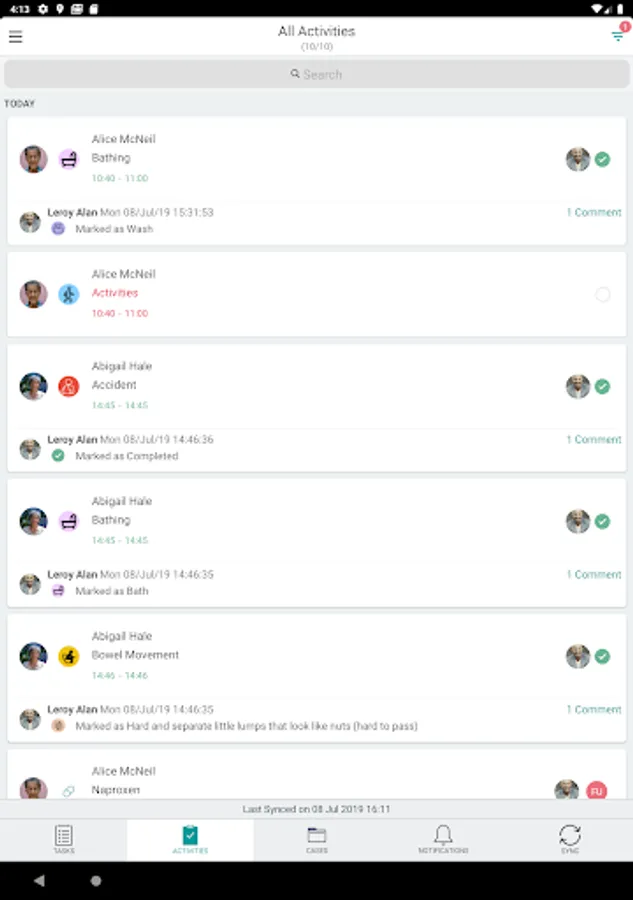Click the Search field

pos(317,74)
